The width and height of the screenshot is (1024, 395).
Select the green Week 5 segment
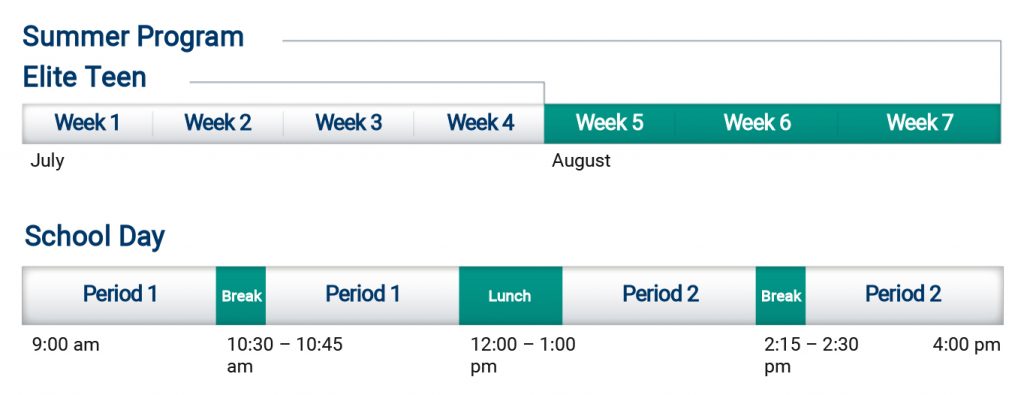609,123
